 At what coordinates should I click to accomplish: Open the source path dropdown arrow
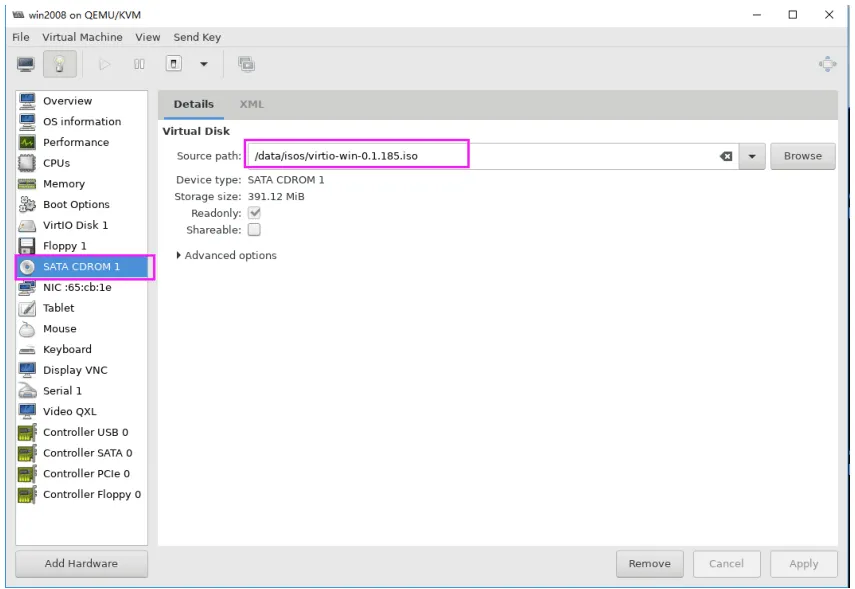[752, 157]
